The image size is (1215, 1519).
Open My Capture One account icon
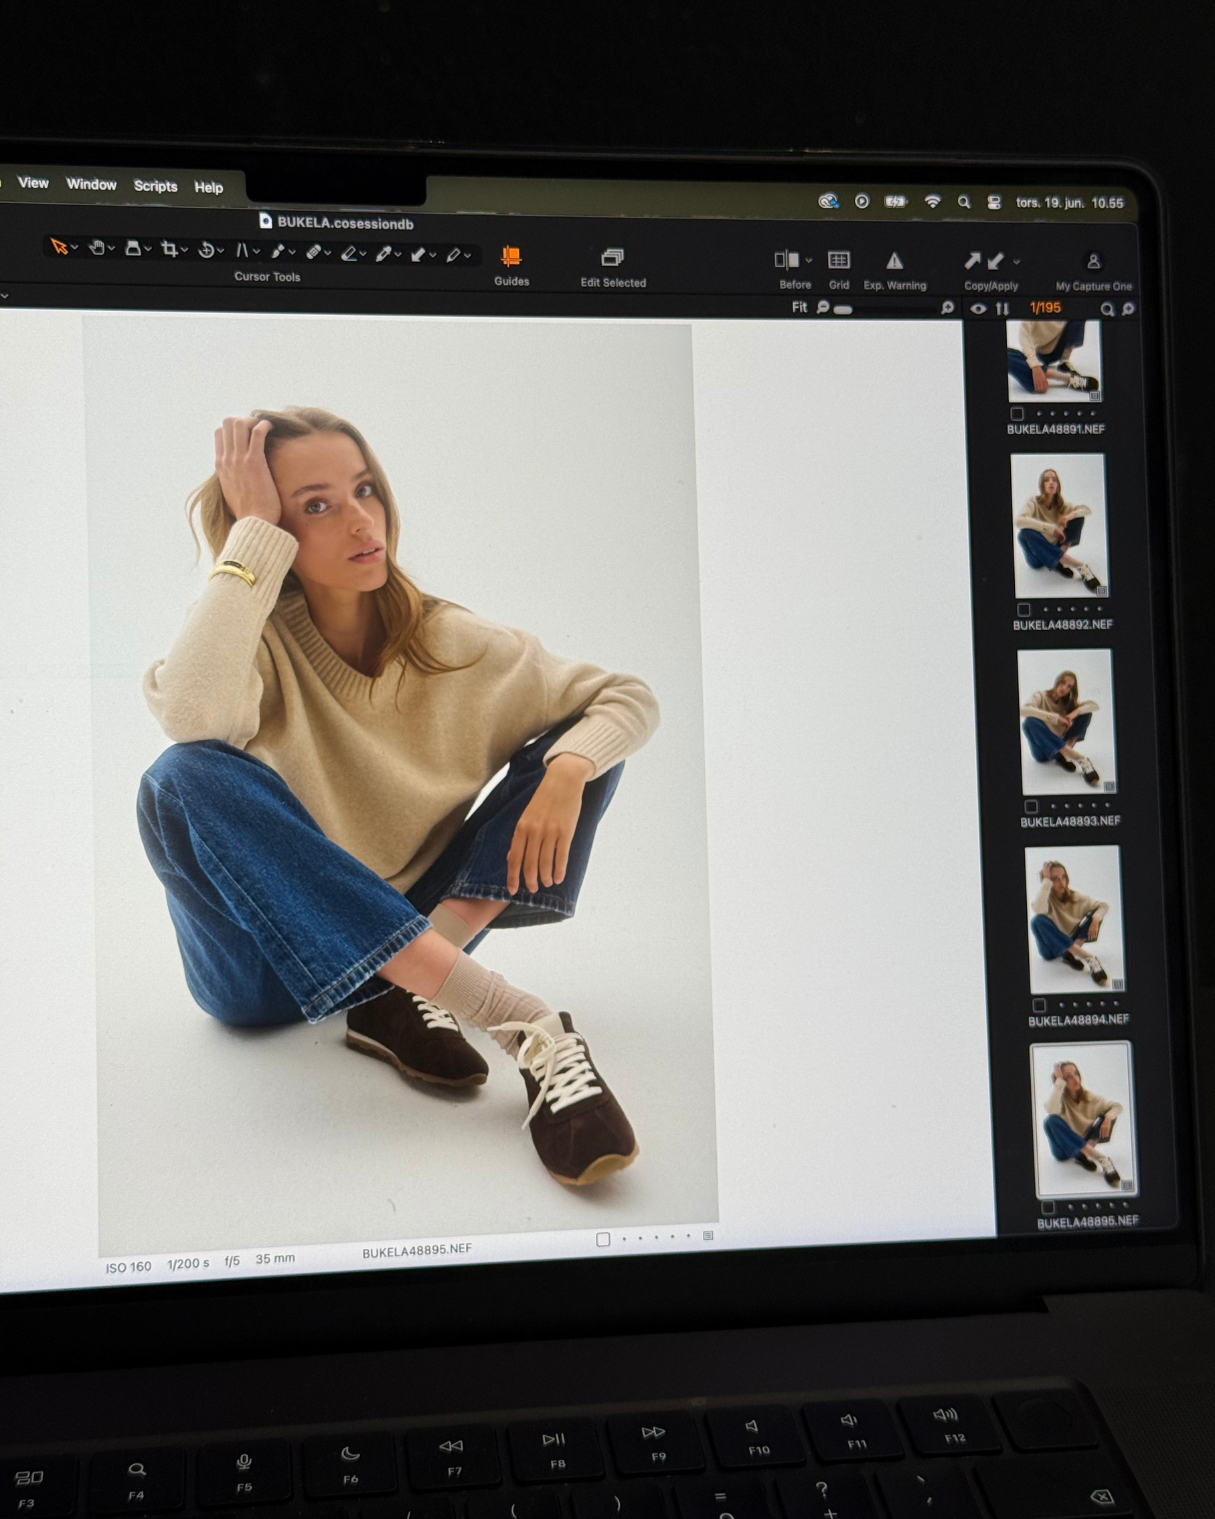(x=1093, y=262)
